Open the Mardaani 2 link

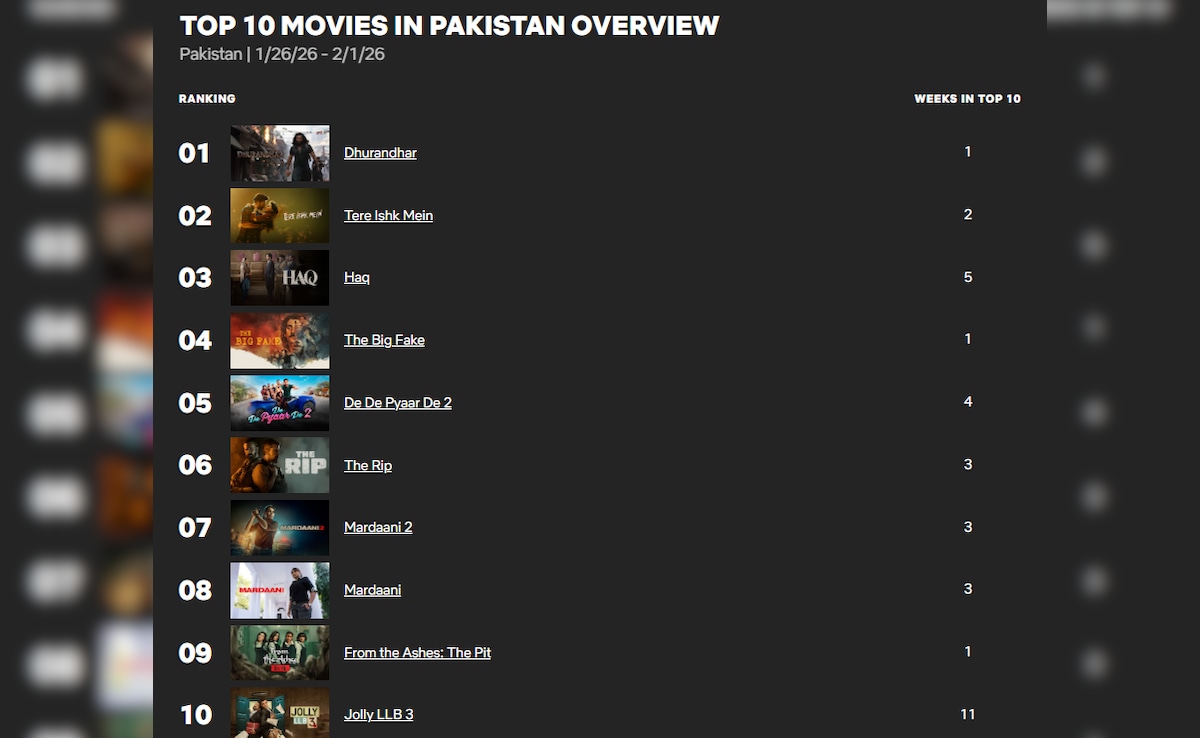tap(378, 527)
